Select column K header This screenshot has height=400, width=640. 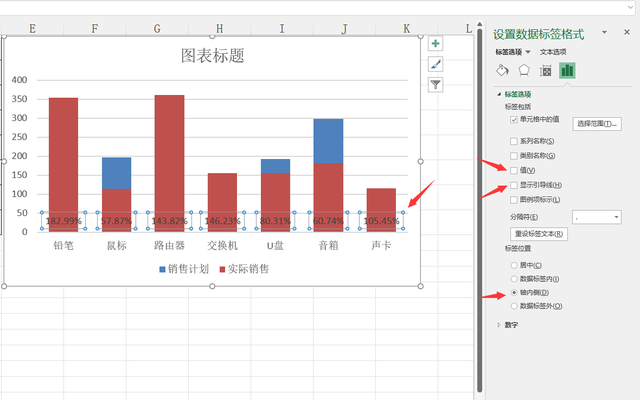(x=407, y=29)
